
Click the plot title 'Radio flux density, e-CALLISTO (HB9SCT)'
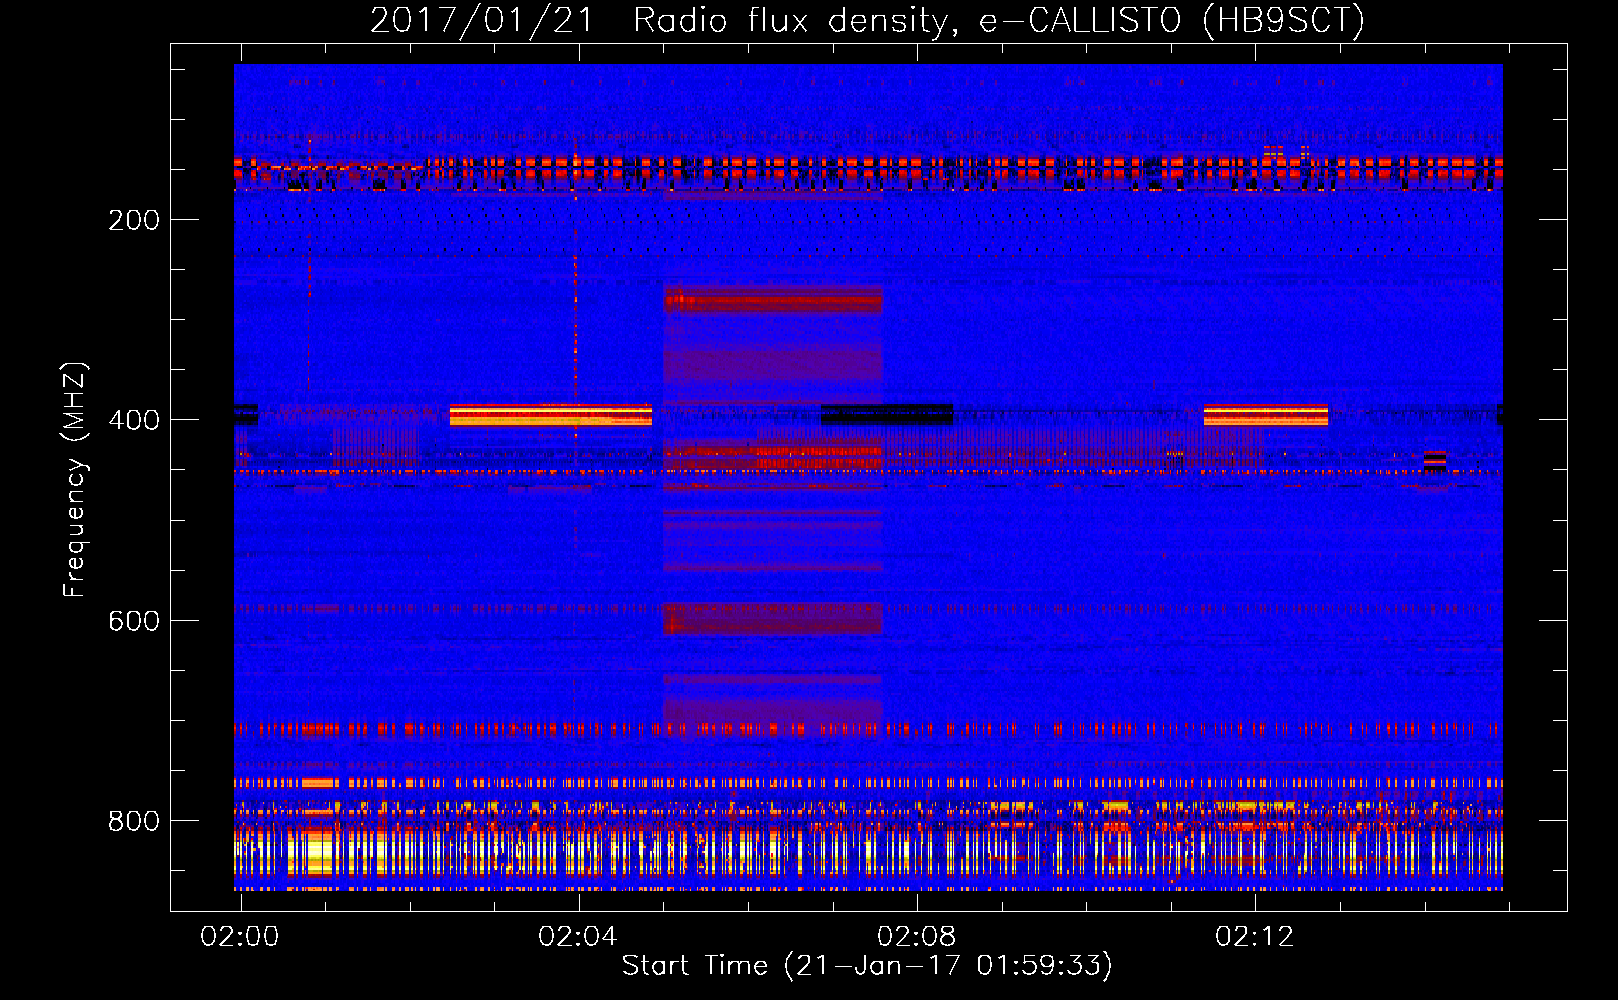tap(999, 20)
